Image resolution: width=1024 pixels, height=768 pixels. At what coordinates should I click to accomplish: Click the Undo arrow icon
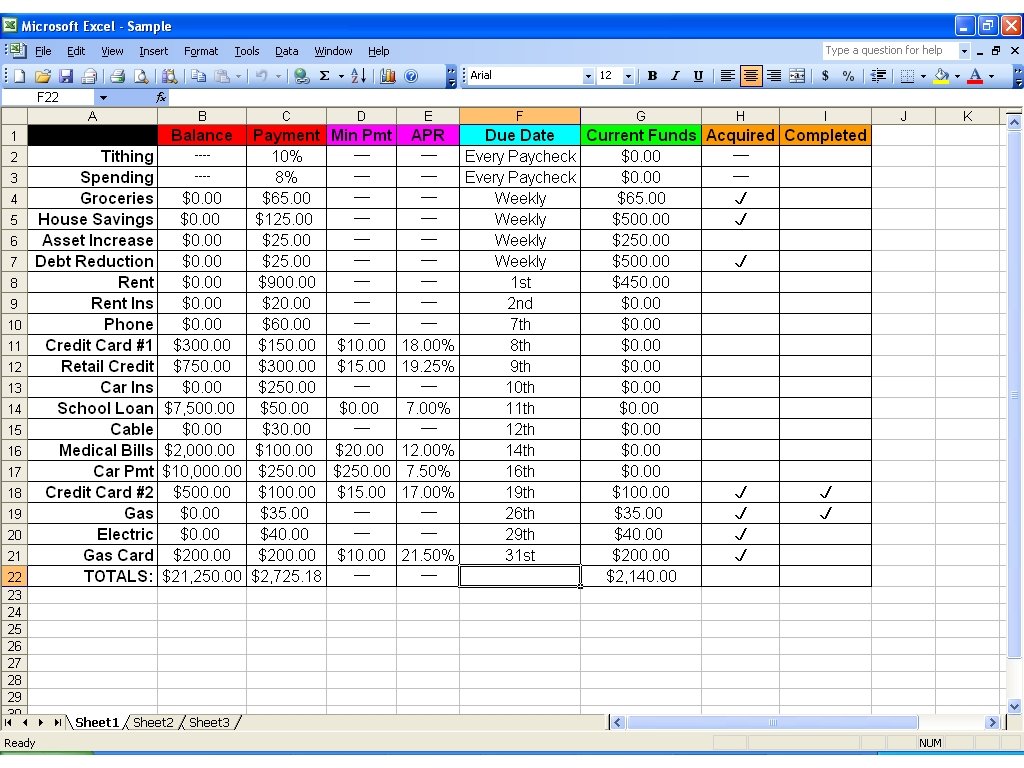coord(261,76)
